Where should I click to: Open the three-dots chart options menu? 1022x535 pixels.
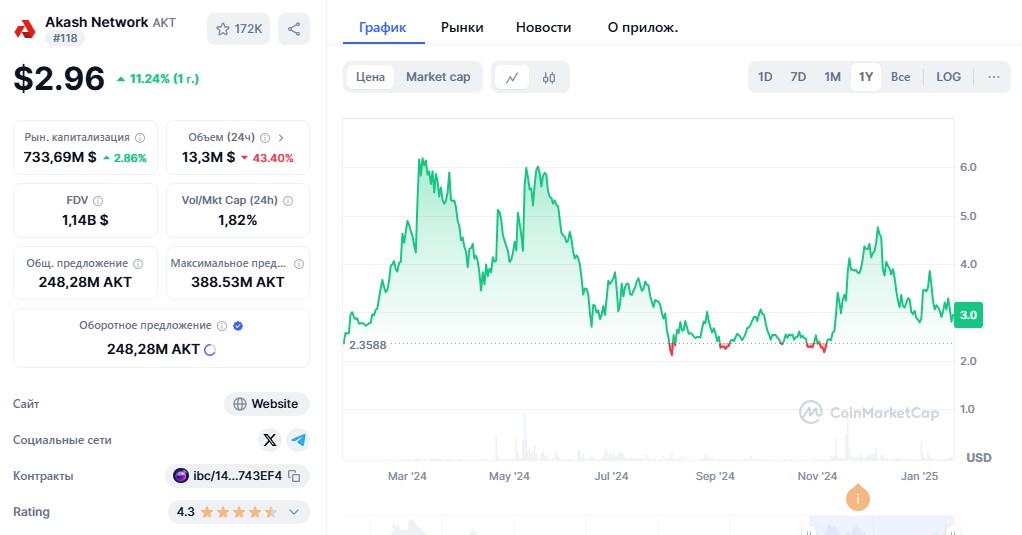(993, 77)
